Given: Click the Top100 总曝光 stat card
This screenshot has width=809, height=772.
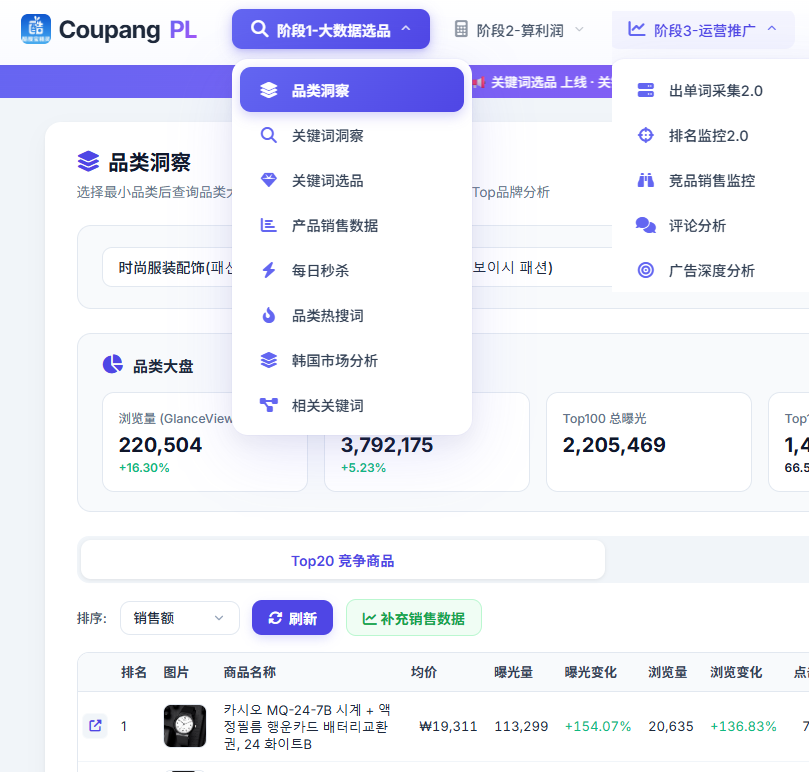Looking at the screenshot, I should pos(649,442).
